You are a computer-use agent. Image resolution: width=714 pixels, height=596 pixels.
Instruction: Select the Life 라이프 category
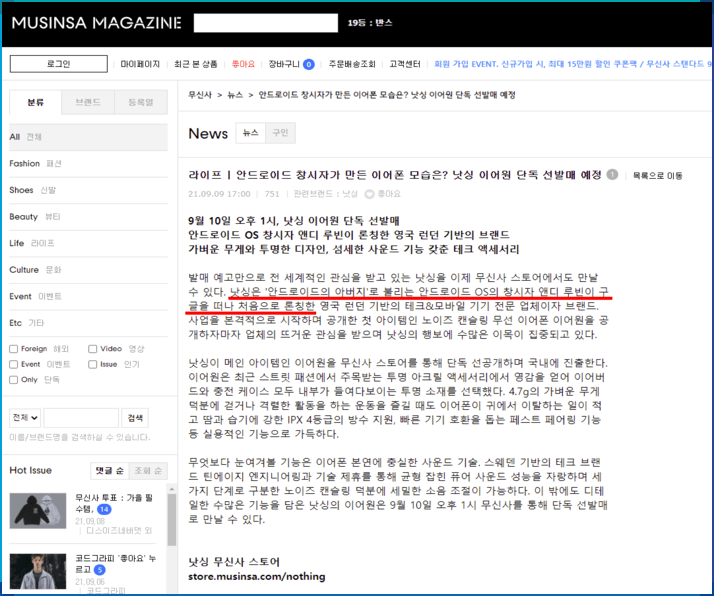[x=88, y=243]
